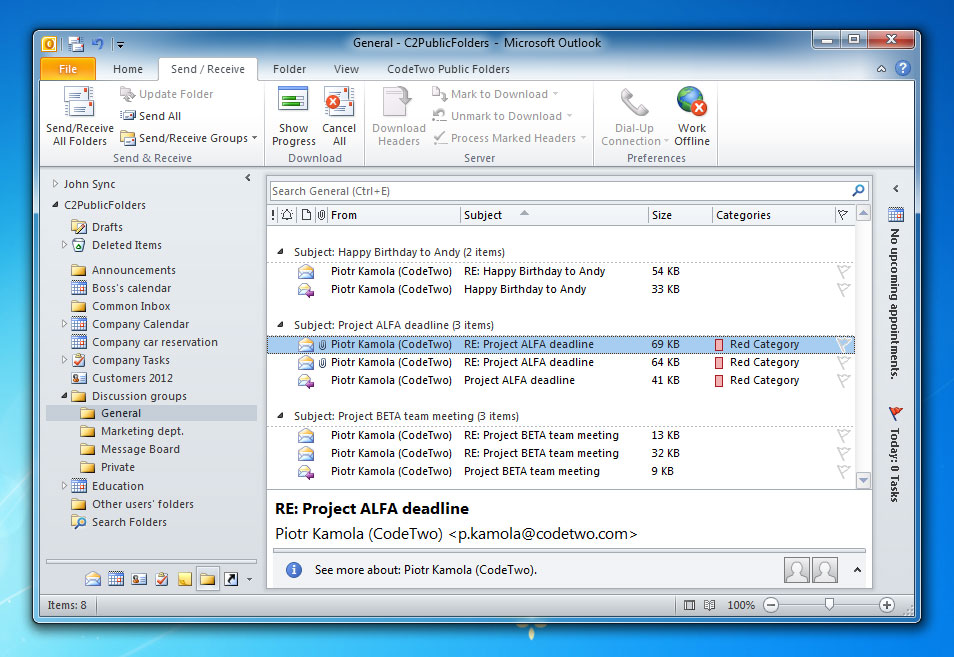
Task: Flag the Project ALFA deadline 41 KB message
Action: click(x=843, y=381)
